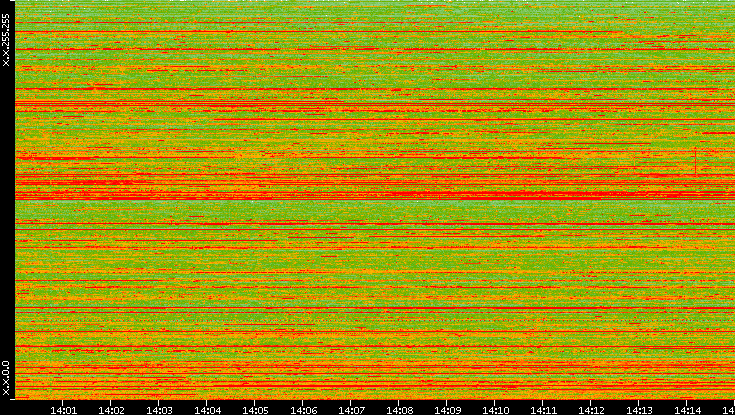Select the 14:08 time label
Image resolution: width=735 pixels, height=415 pixels.
(x=399, y=410)
